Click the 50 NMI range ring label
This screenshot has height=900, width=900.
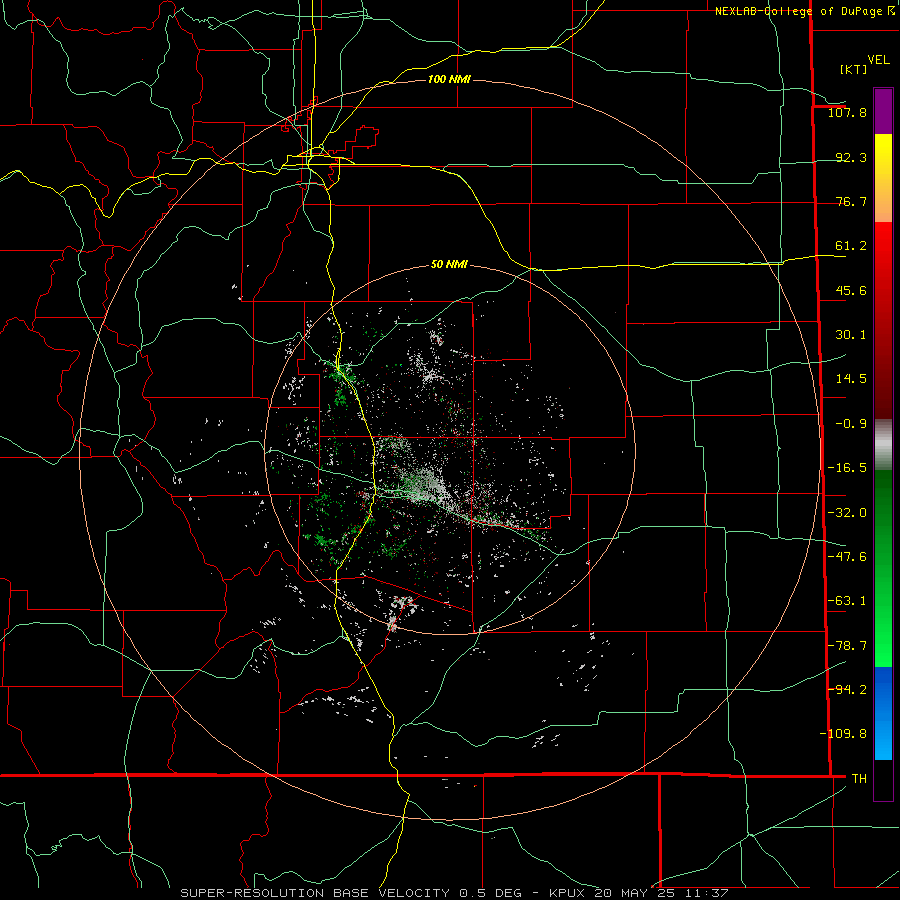449,264
